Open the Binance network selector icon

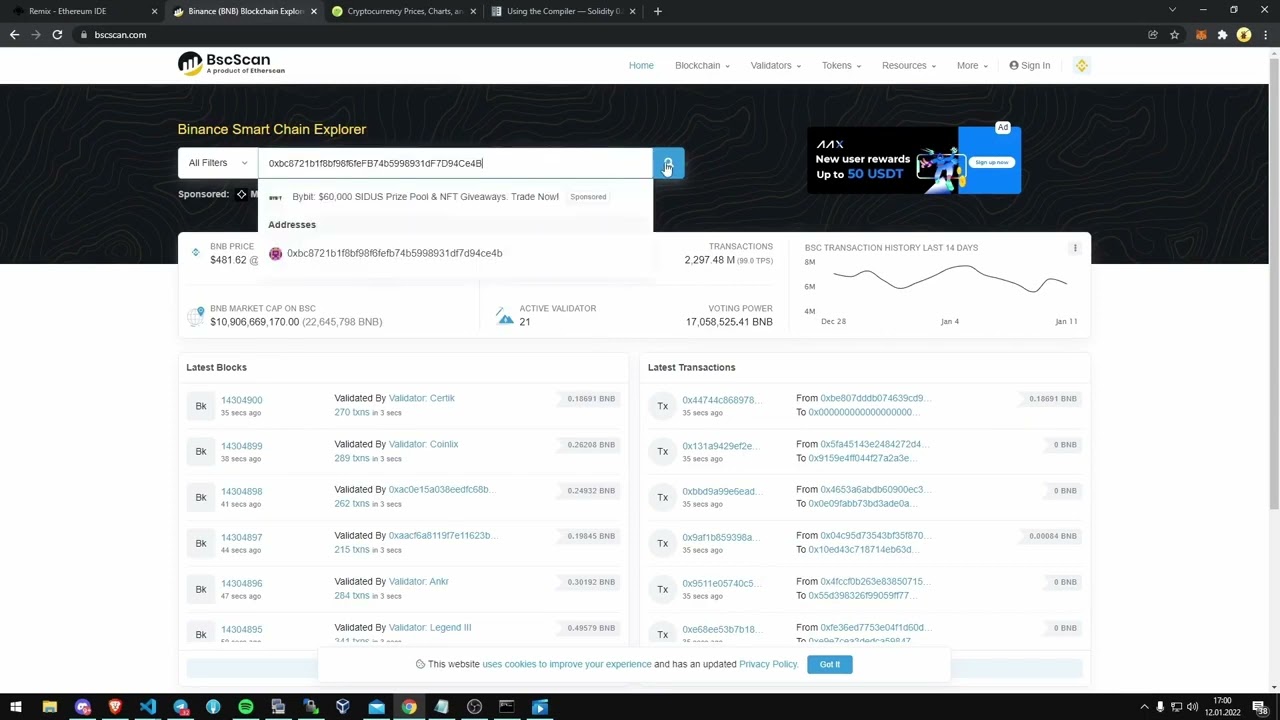click(1081, 65)
